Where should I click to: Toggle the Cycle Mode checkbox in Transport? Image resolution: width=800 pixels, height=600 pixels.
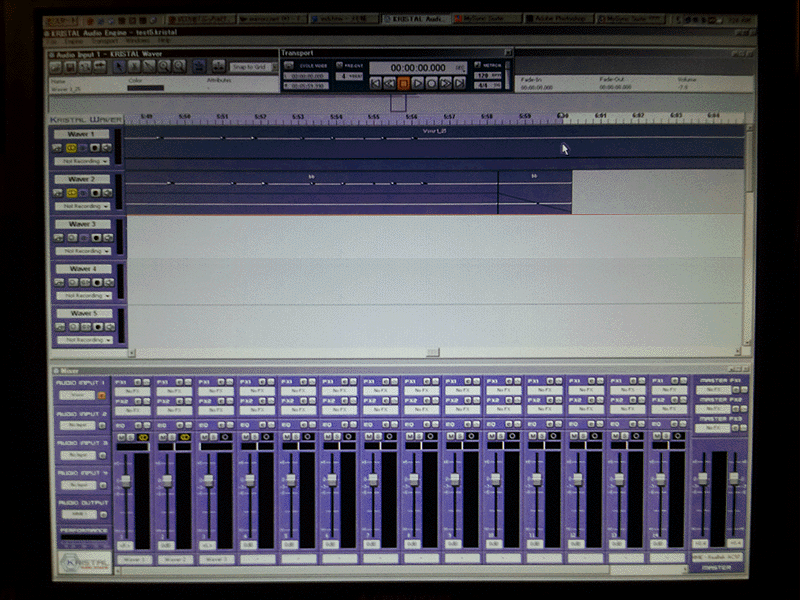(290, 65)
